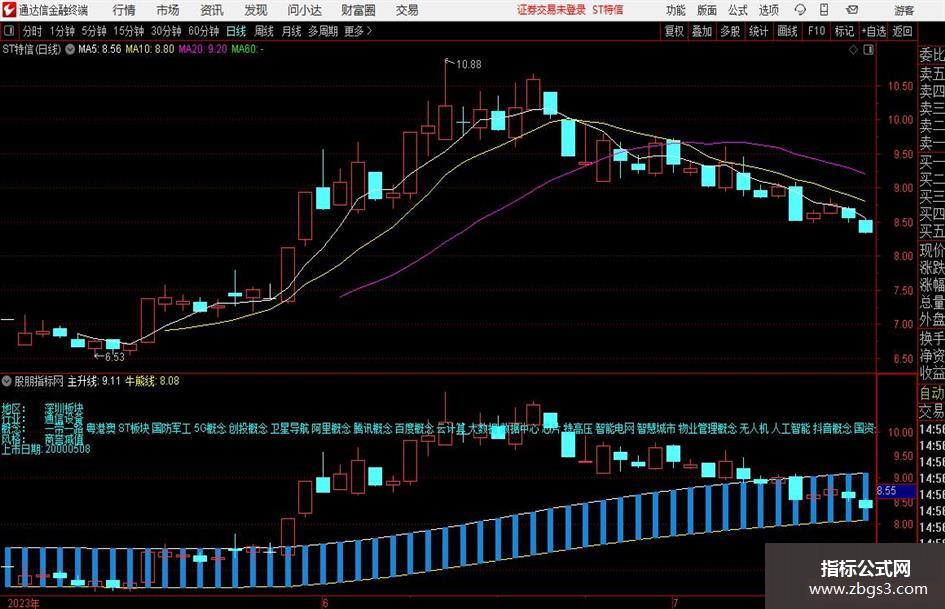Click the MA60 label
Screen dimensions: 945x609
(x=247, y=49)
